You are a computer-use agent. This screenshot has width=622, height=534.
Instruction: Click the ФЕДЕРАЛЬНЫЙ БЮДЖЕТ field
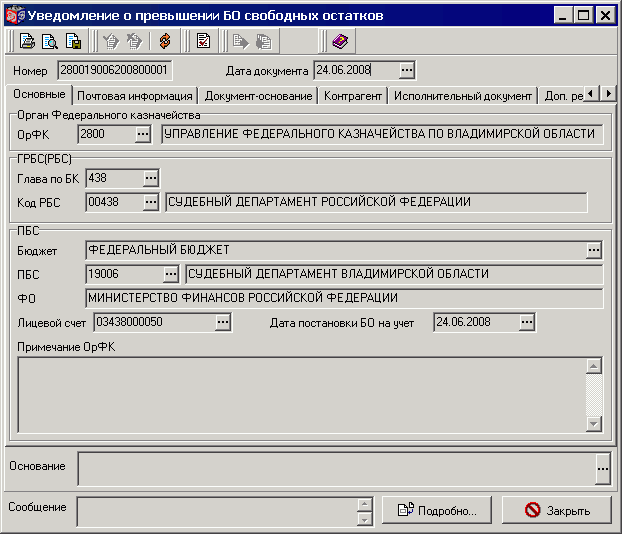point(336,250)
